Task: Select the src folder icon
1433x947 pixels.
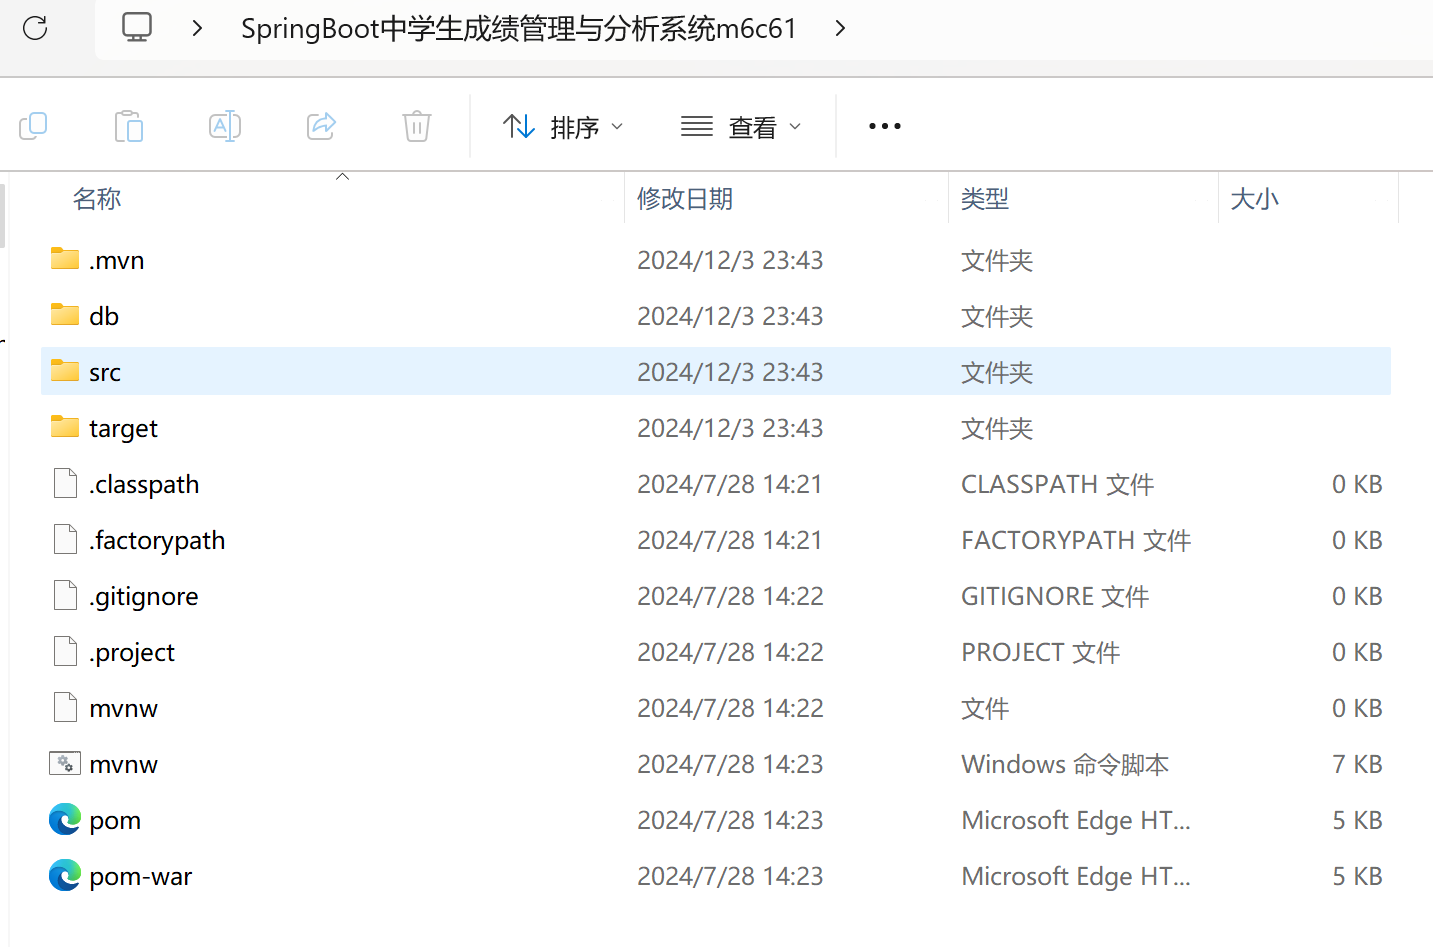Action: click(x=65, y=371)
